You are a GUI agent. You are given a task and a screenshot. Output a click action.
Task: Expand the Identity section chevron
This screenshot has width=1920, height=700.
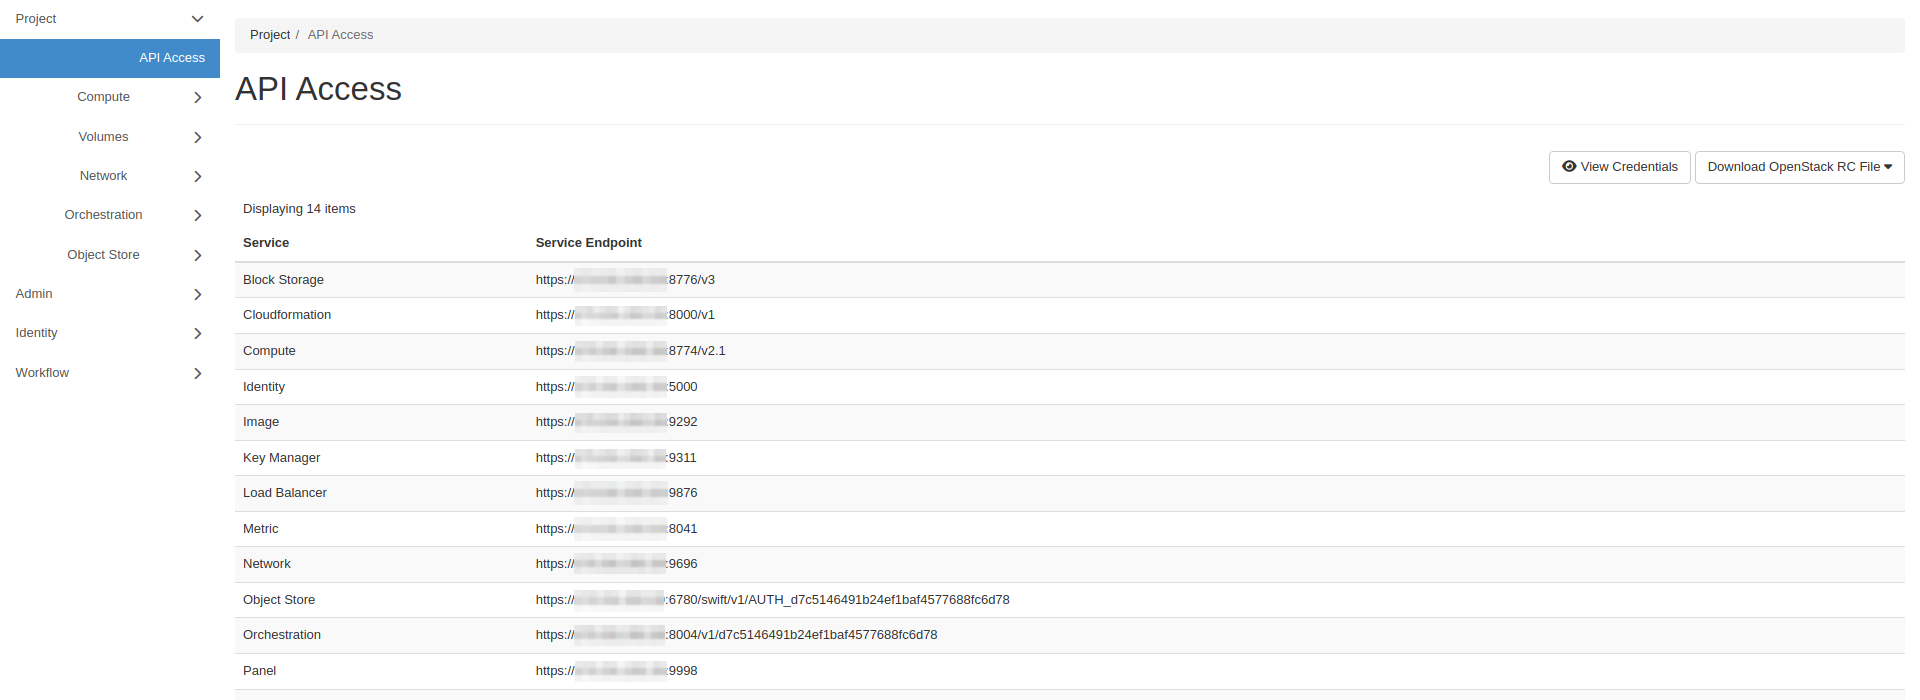pyautogui.click(x=197, y=333)
